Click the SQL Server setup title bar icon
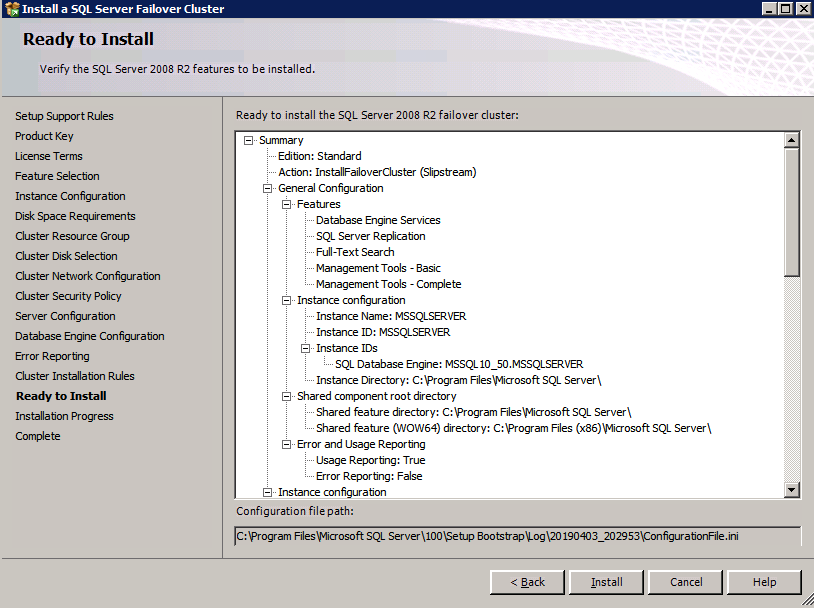Image resolution: width=814 pixels, height=608 pixels. click(11, 9)
